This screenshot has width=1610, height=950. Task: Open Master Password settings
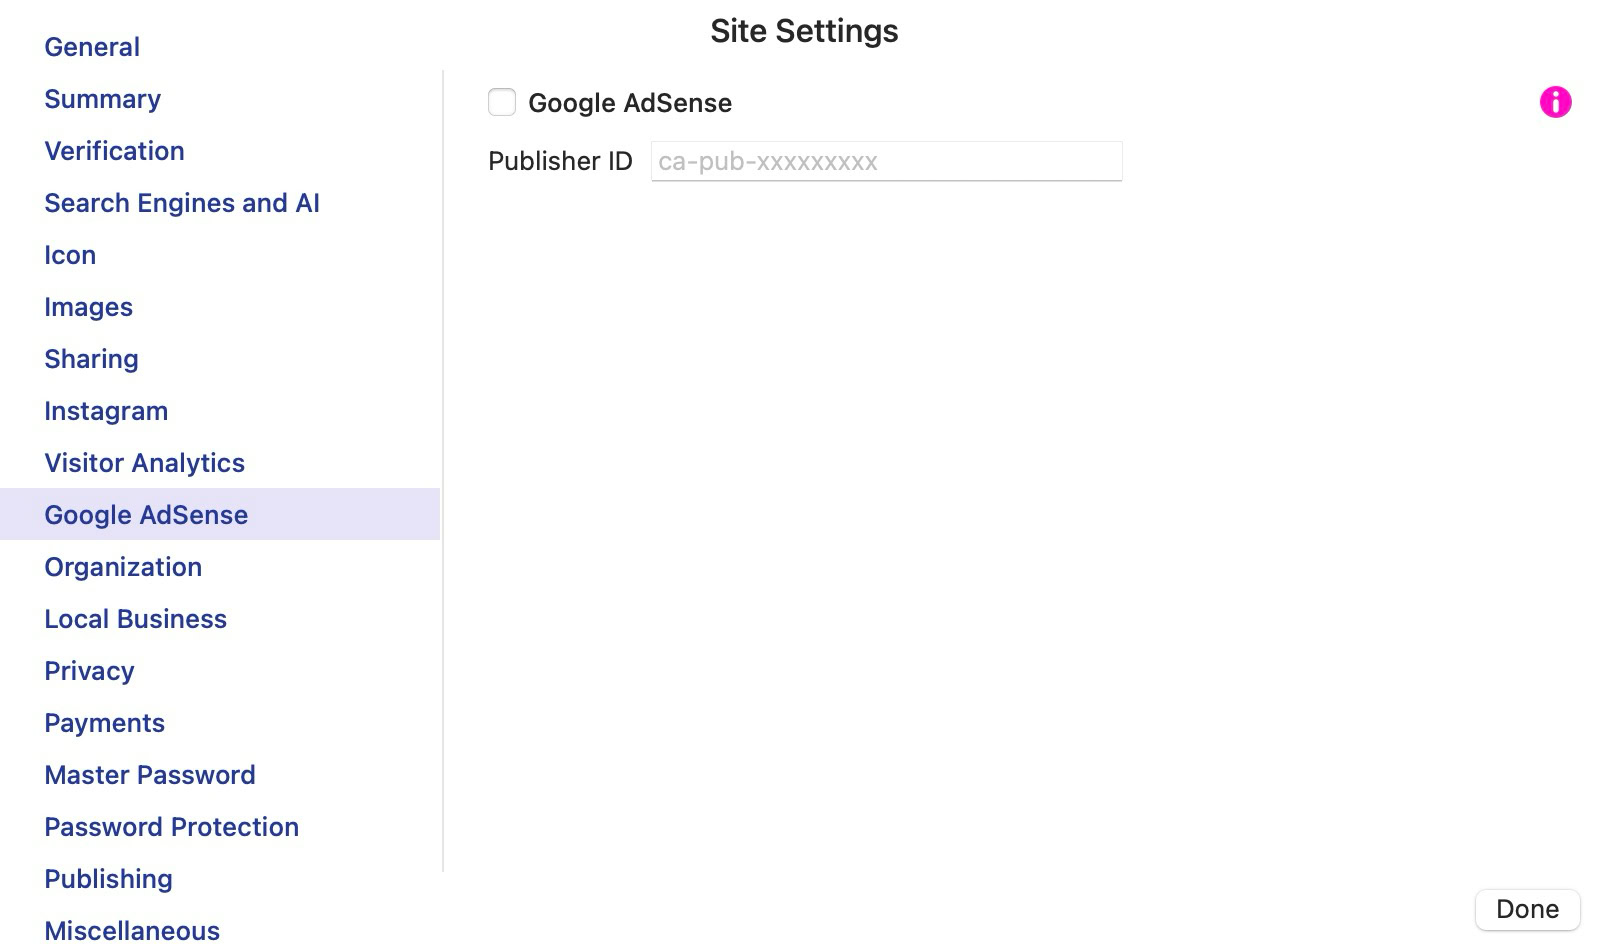click(150, 775)
